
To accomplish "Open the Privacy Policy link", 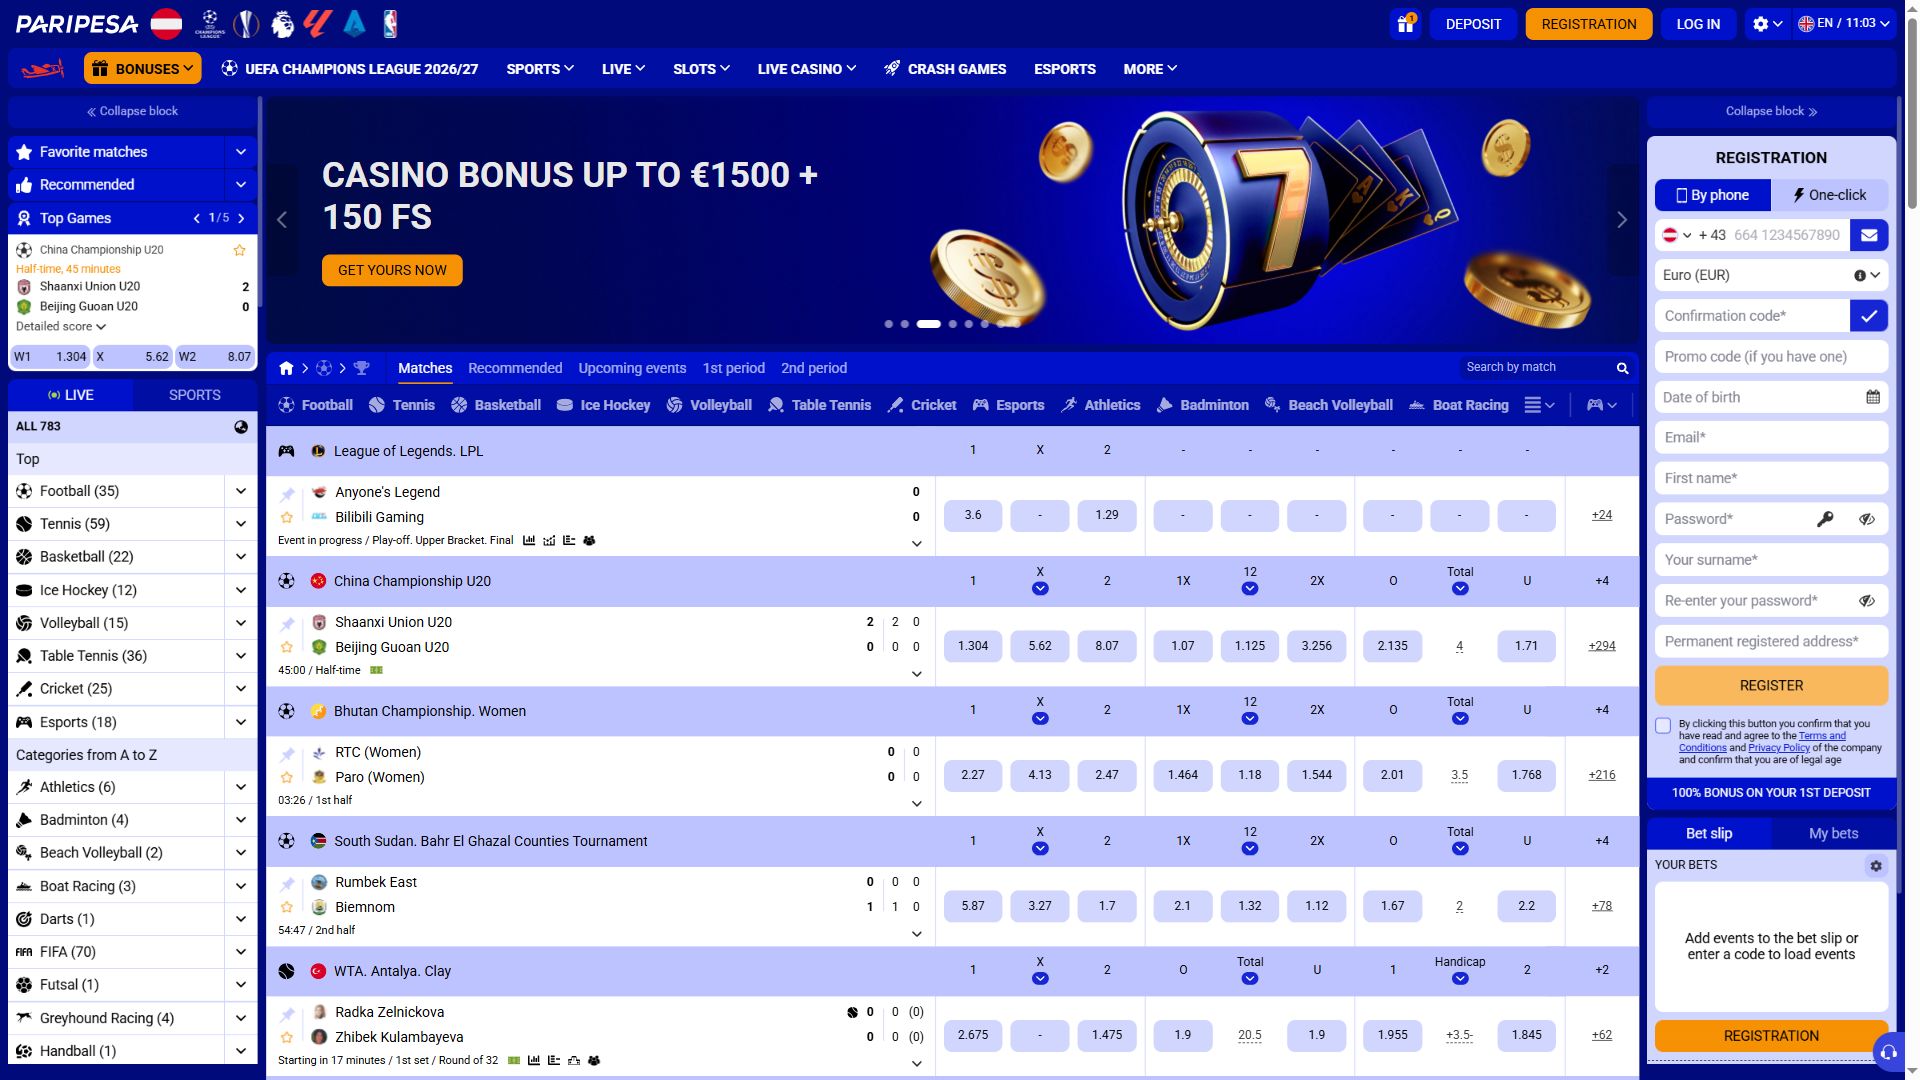I will point(1778,748).
